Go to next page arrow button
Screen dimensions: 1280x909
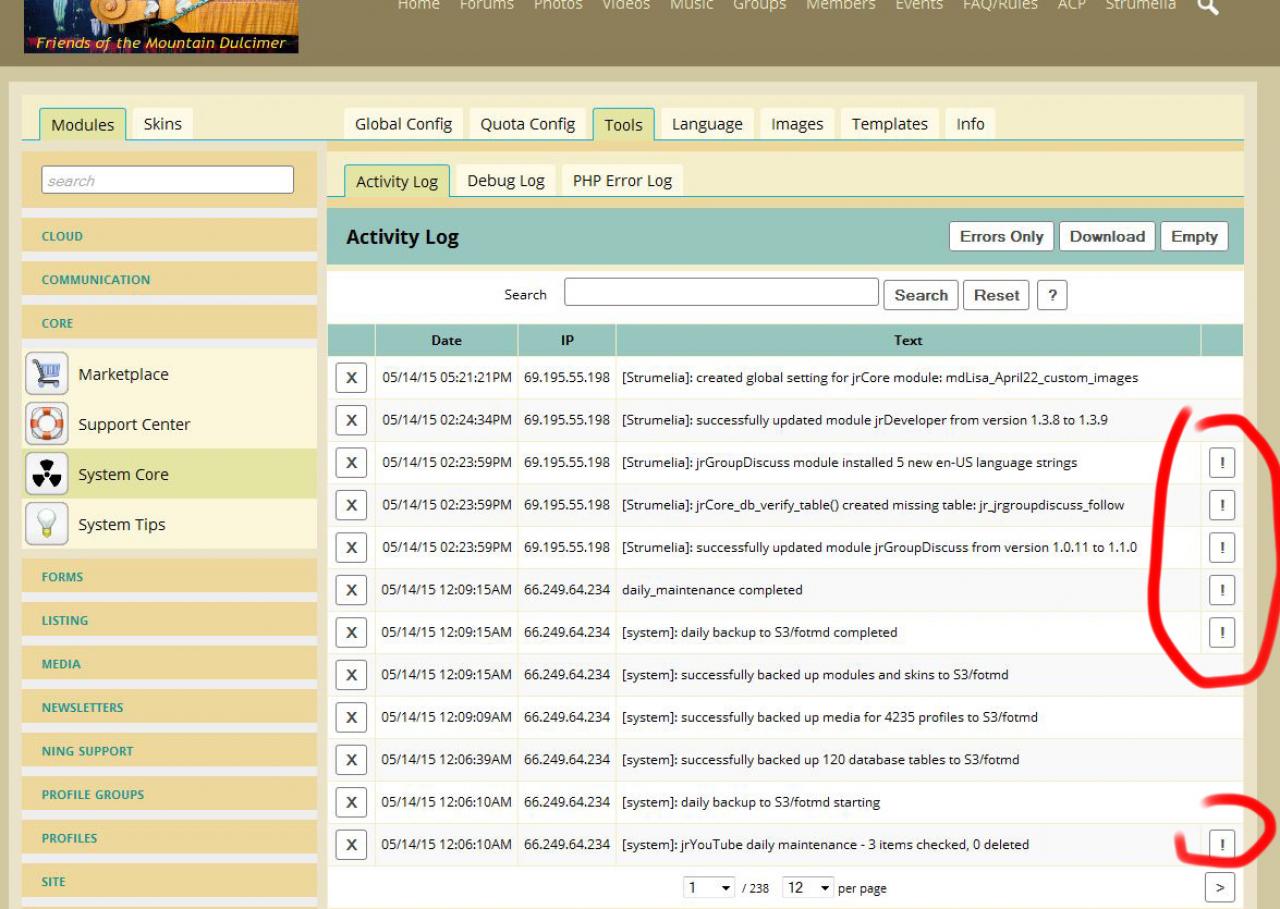(x=1219, y=887)
